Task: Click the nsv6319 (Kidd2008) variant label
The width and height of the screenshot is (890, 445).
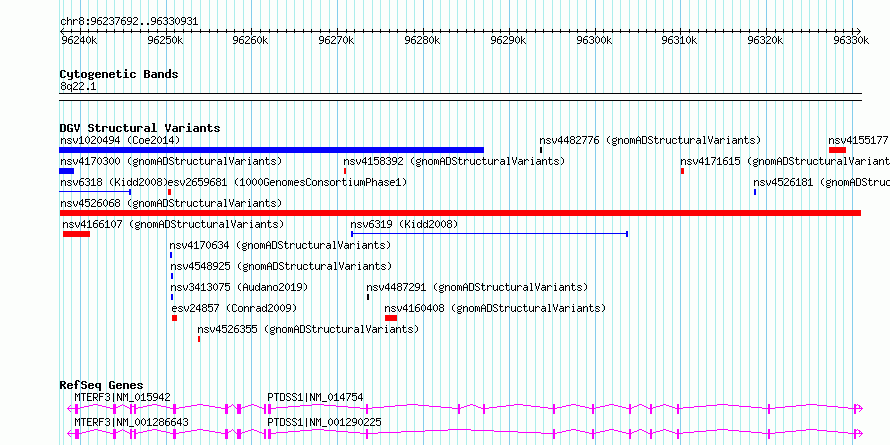Action: coord(404,224)
